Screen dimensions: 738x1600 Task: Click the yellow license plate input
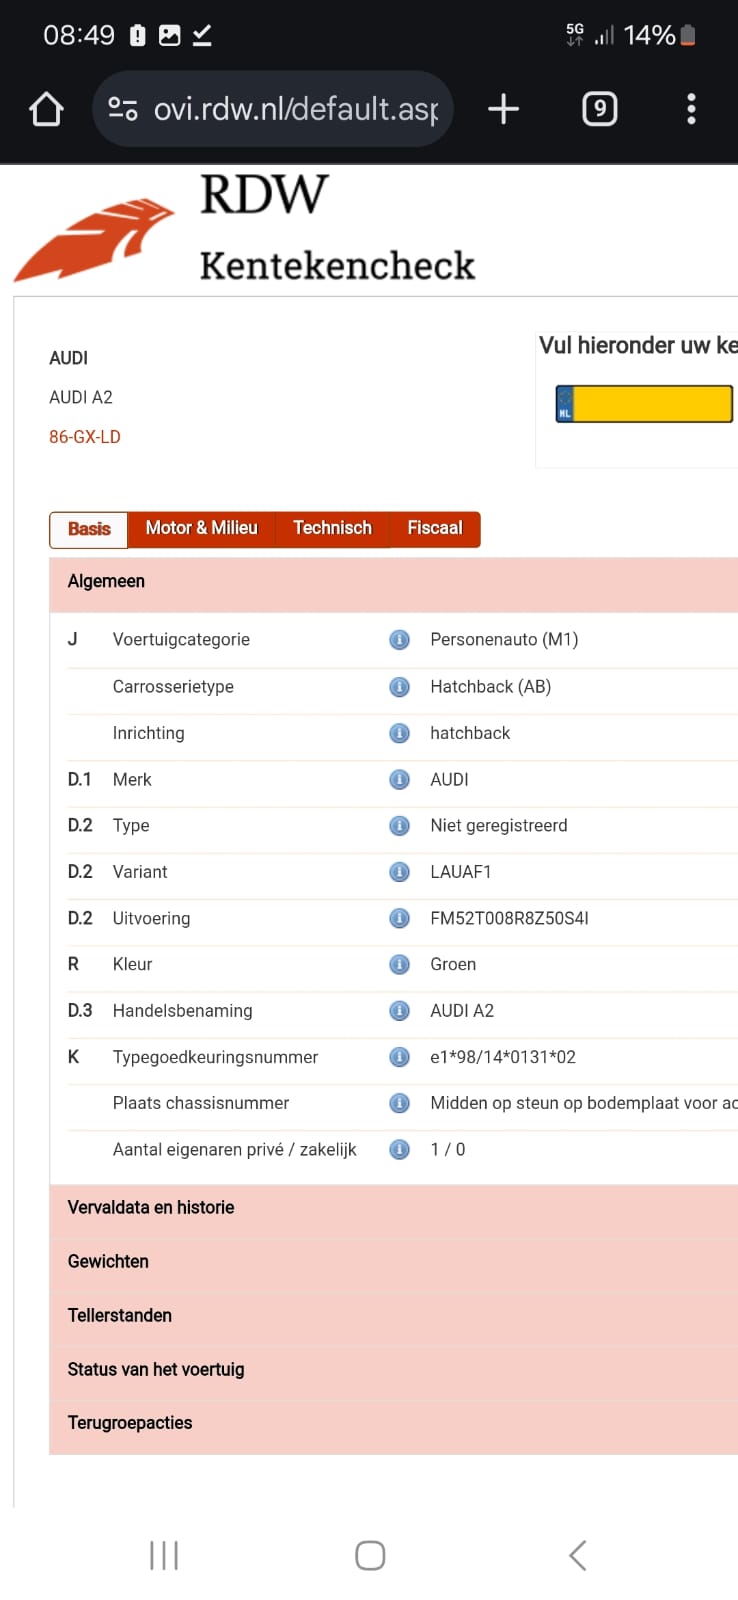coord(654,404)
